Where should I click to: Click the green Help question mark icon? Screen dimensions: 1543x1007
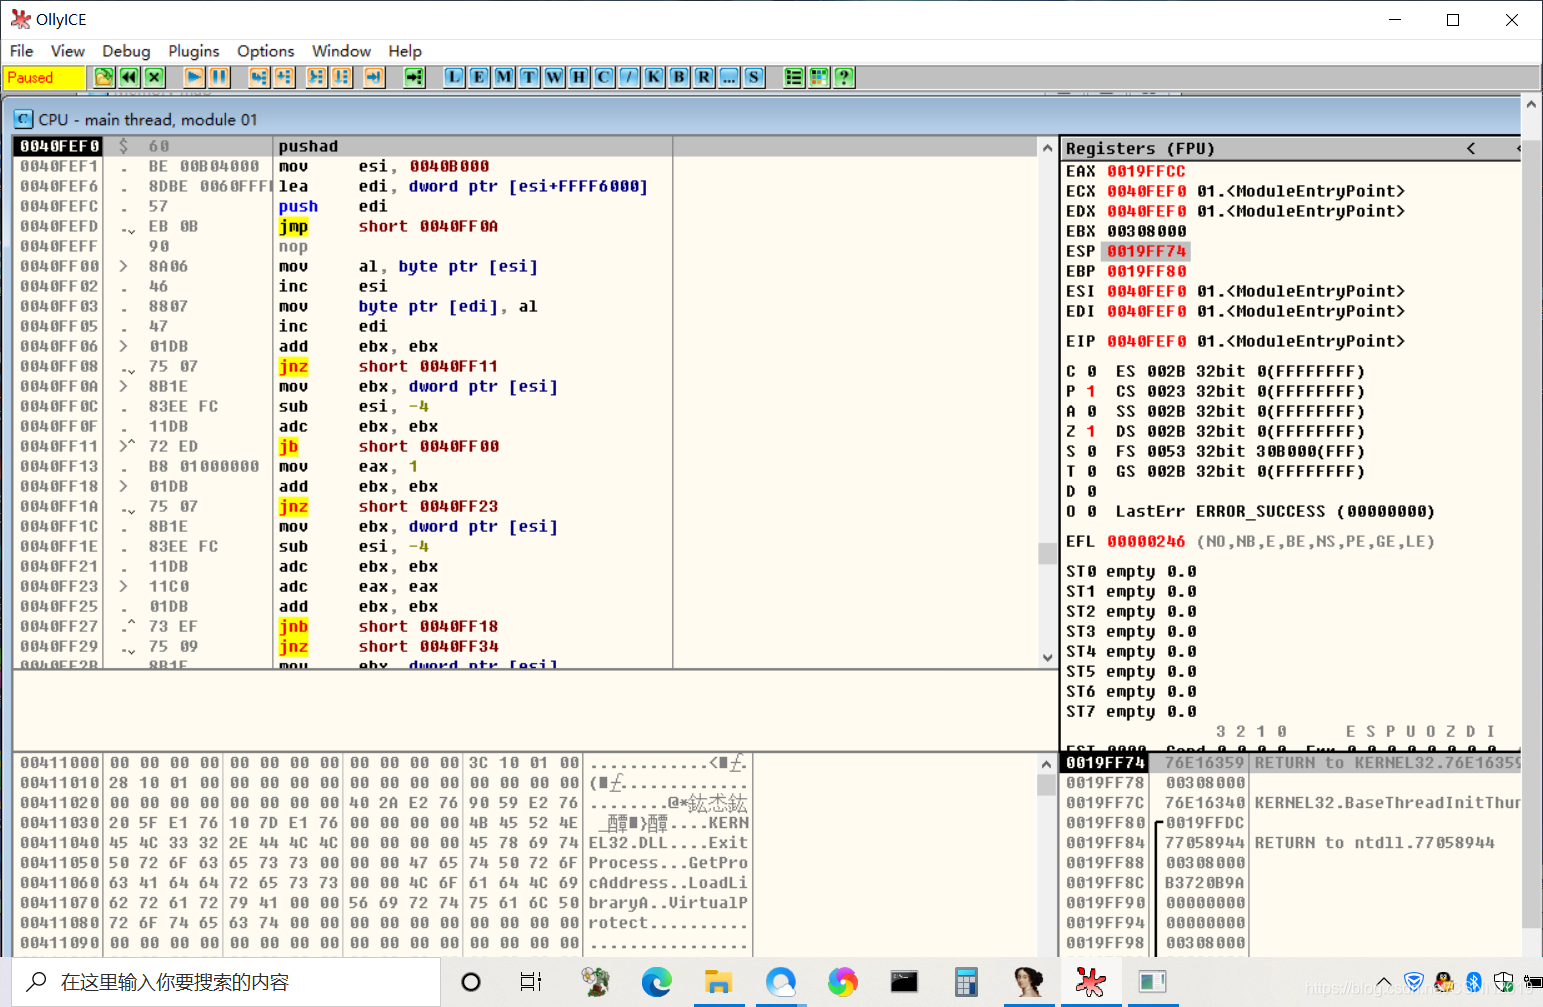click(x=844, y=77)
